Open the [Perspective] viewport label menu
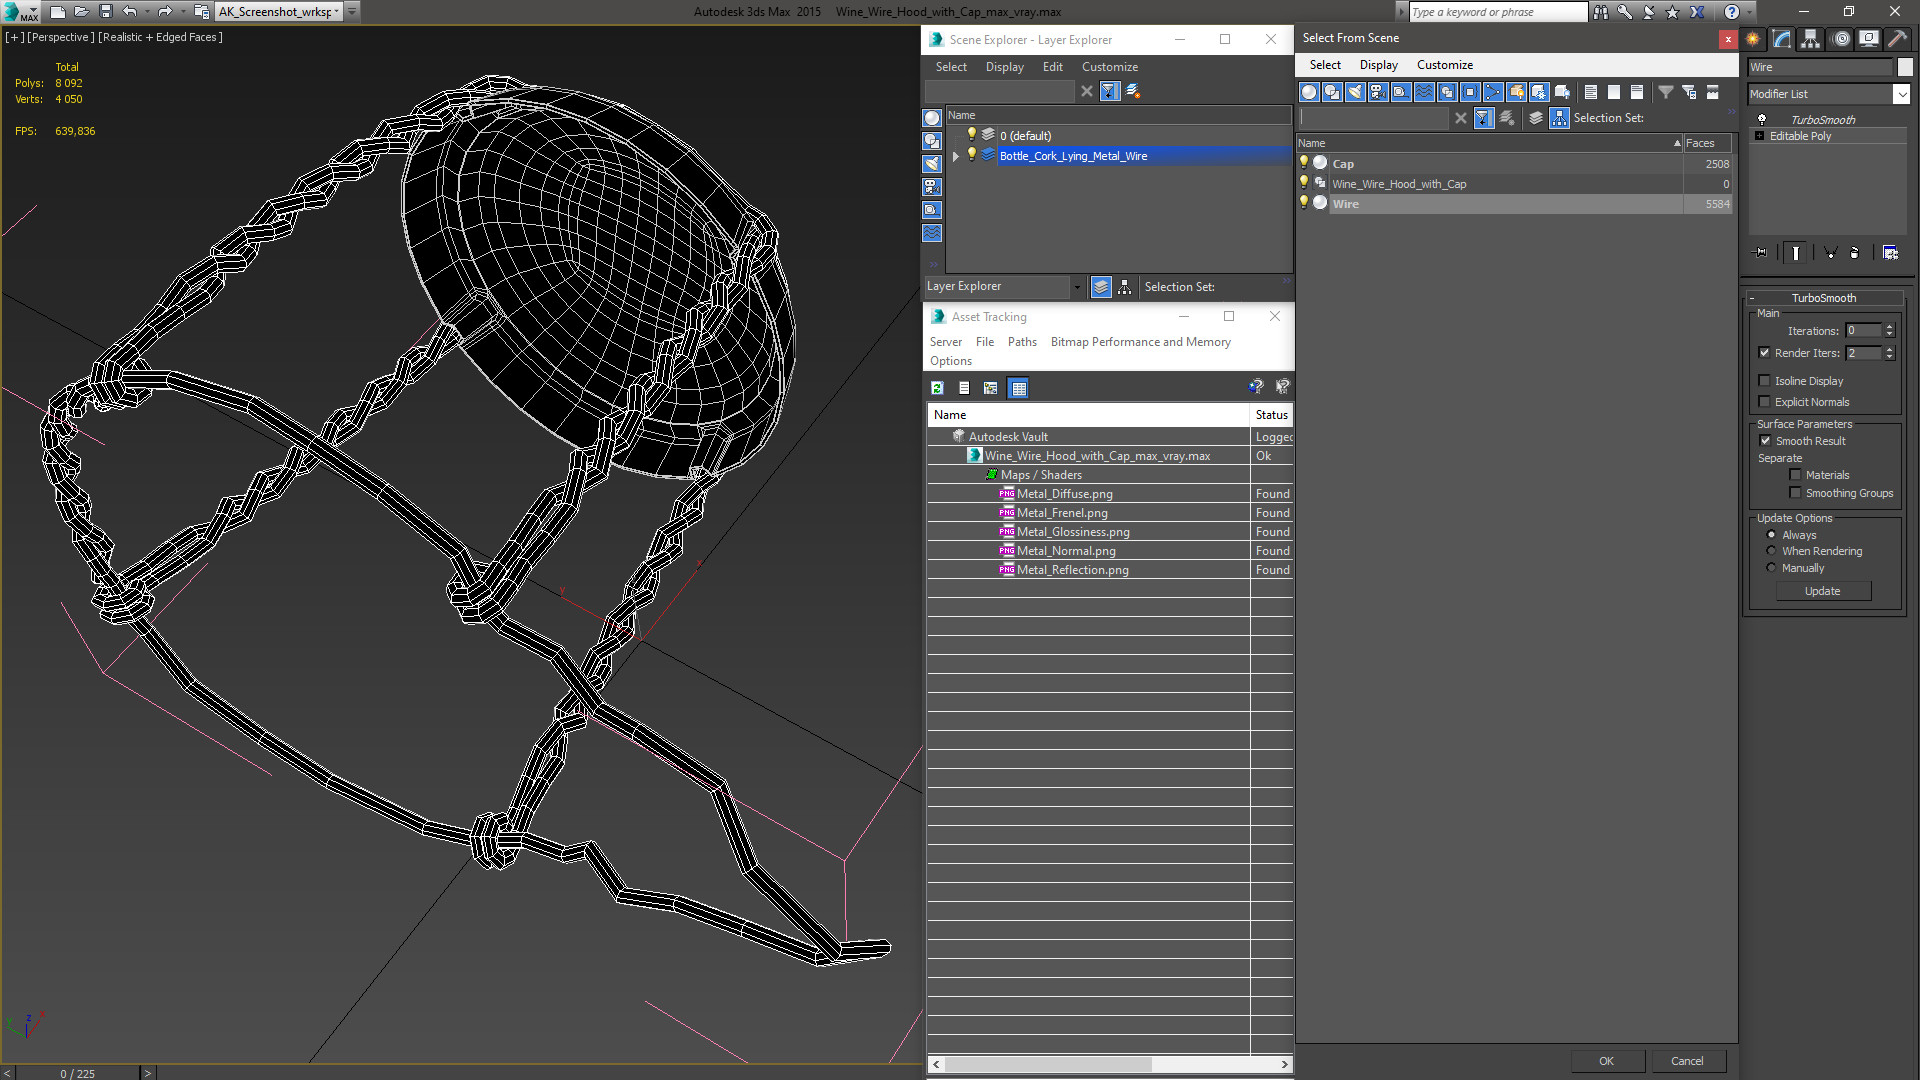The image size is (1920, 1080). (x=60, y=37)
